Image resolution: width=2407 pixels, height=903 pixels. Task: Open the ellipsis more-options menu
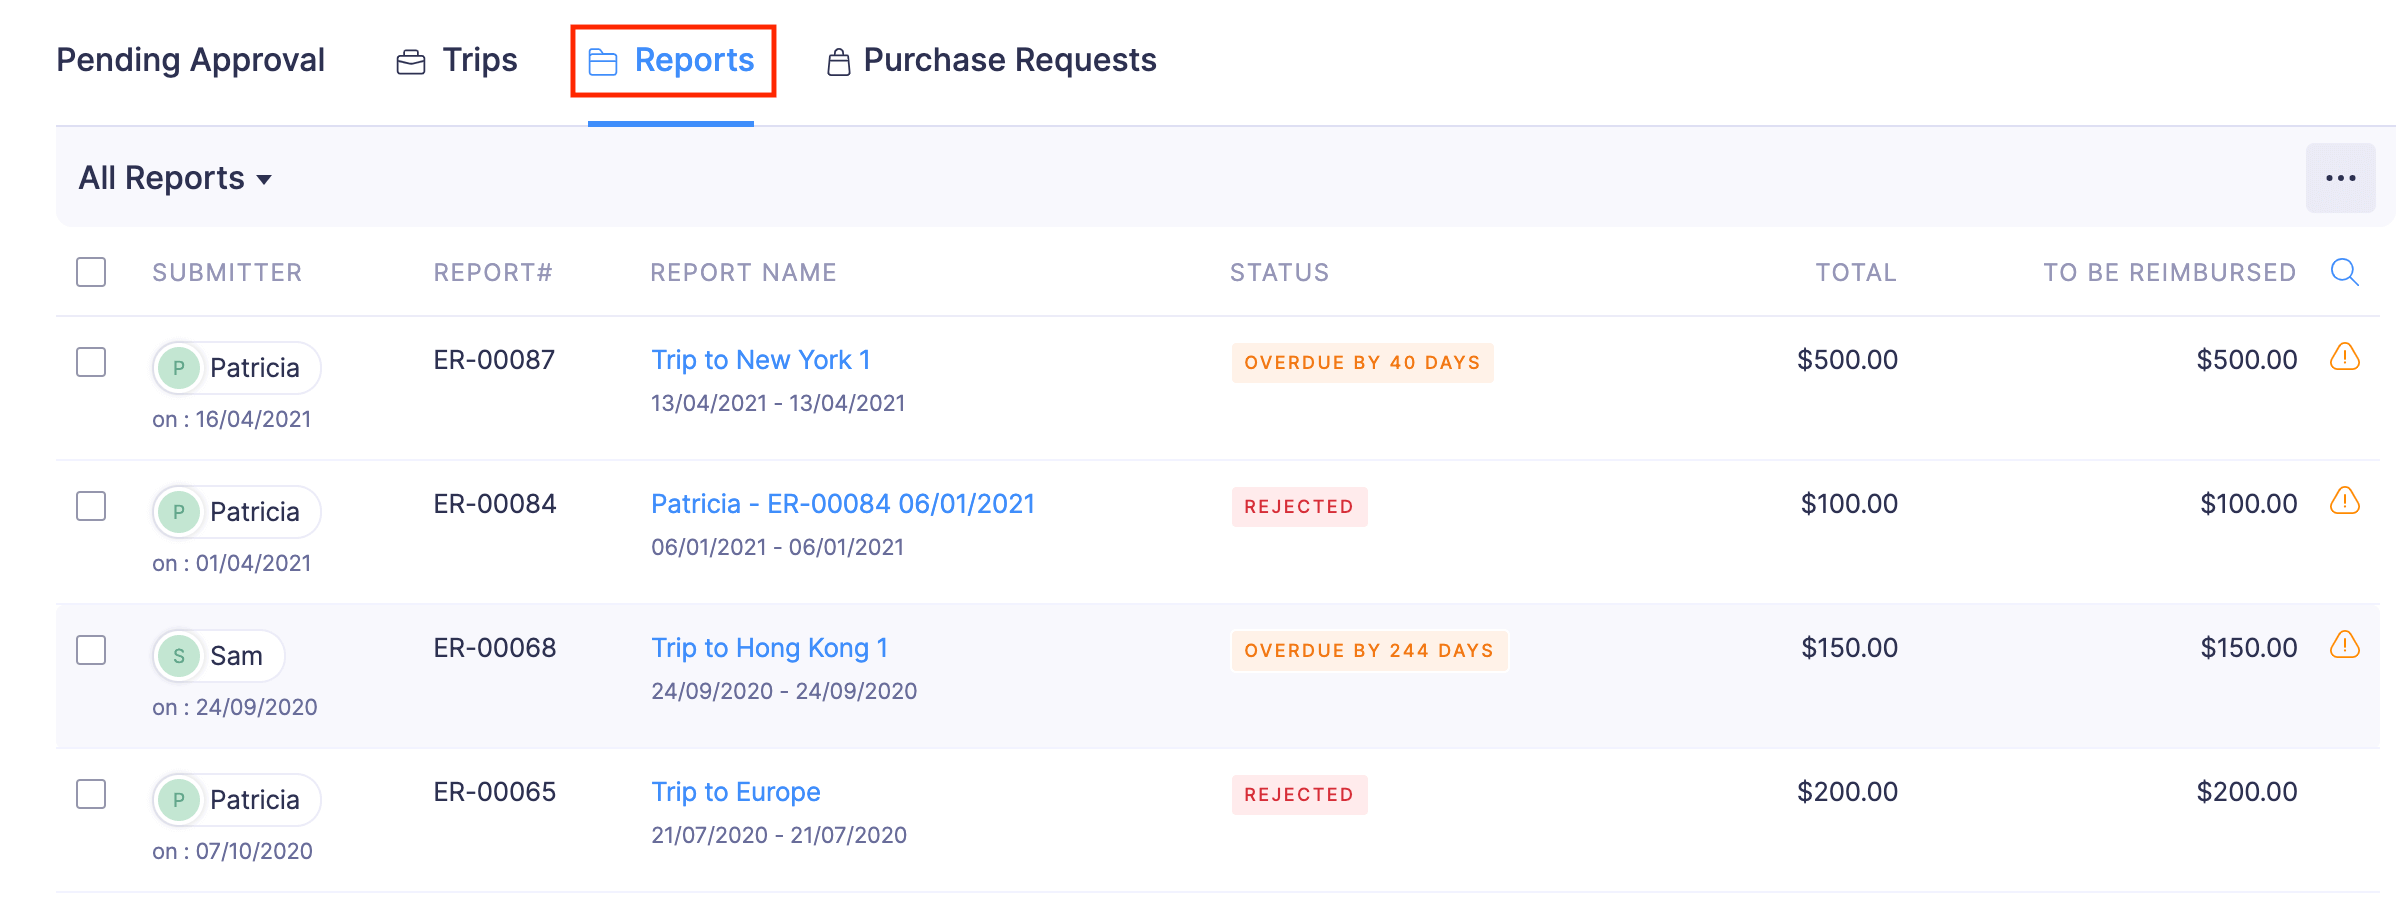pos(2342,177)
